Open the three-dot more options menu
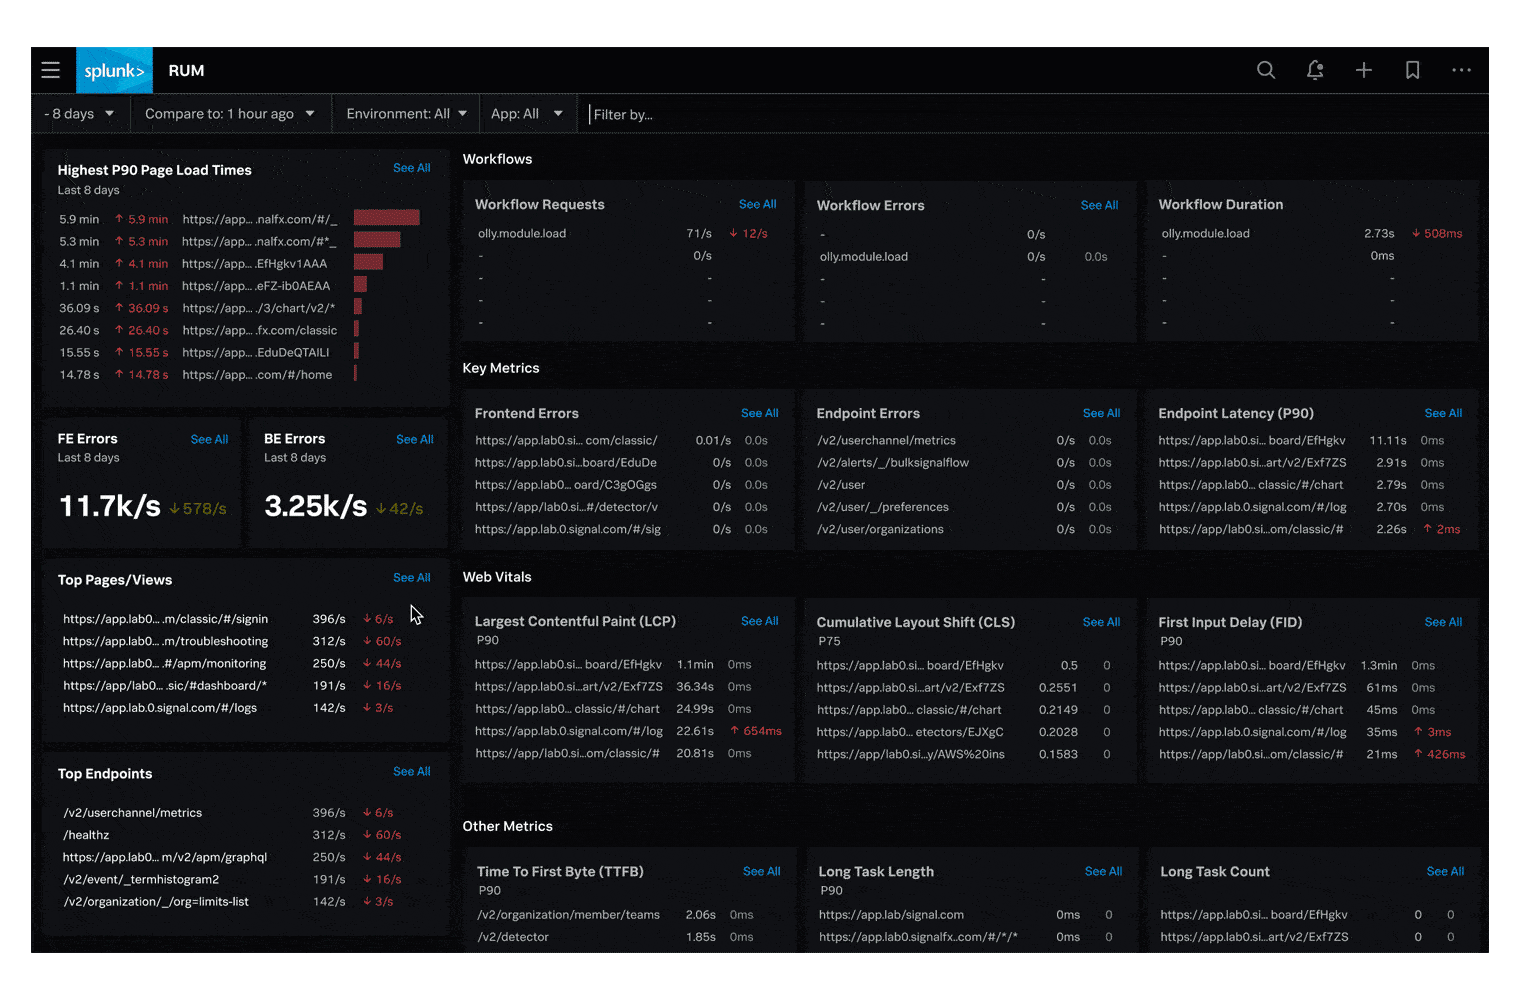This screenshot has width=1520, height=1000. pyautogui.click(x=1461, y=70)
